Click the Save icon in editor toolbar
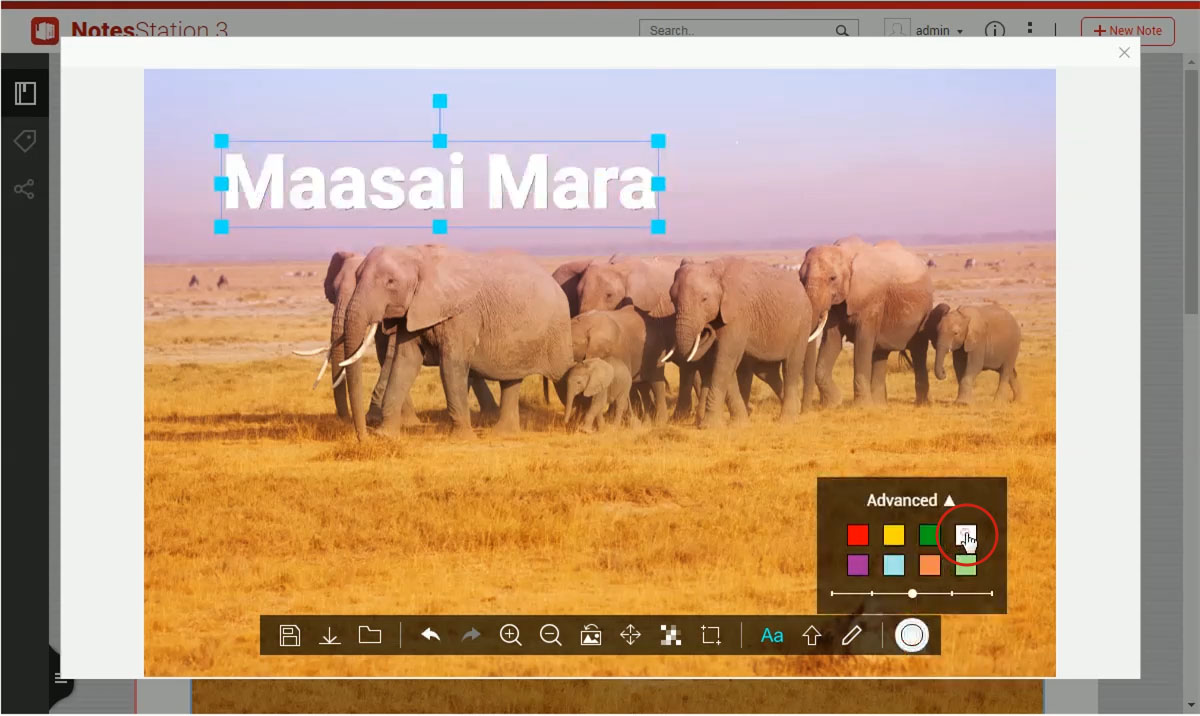Image resolution: width=1200 pixels, height=716 pixels. pos(290,636)
